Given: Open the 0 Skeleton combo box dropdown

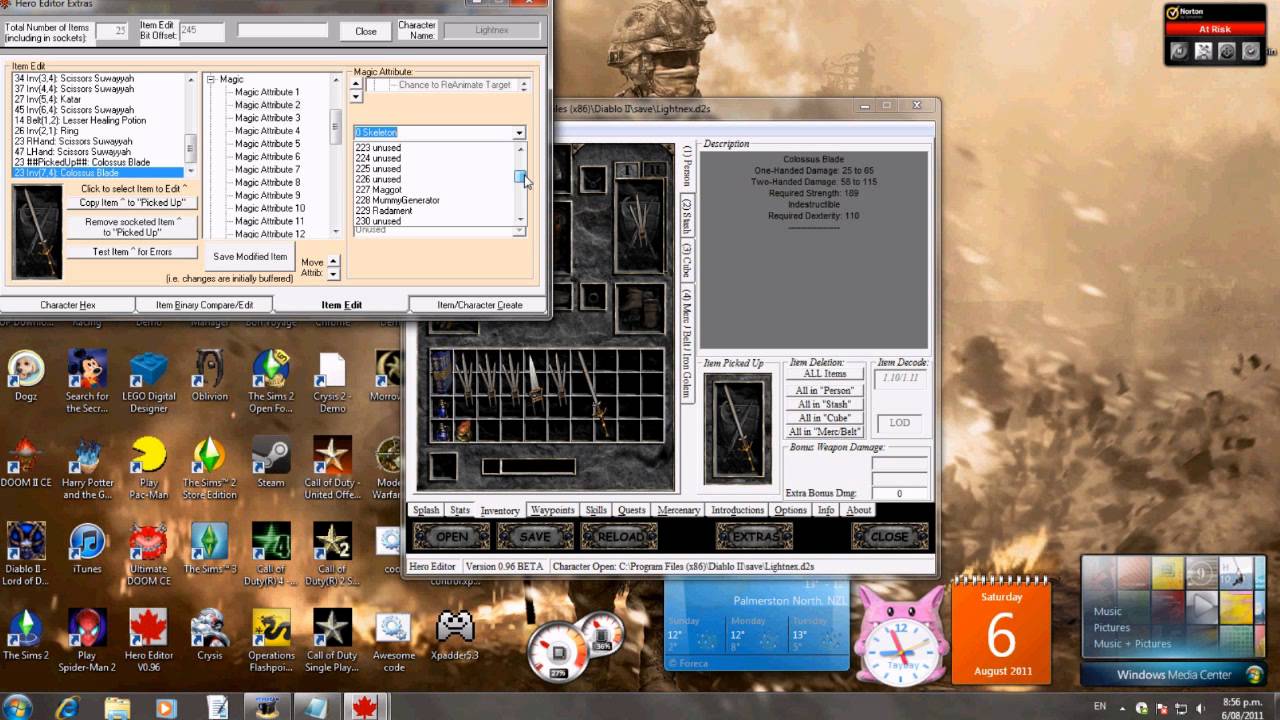Looking at the screenshot, I should coord(519,132).
